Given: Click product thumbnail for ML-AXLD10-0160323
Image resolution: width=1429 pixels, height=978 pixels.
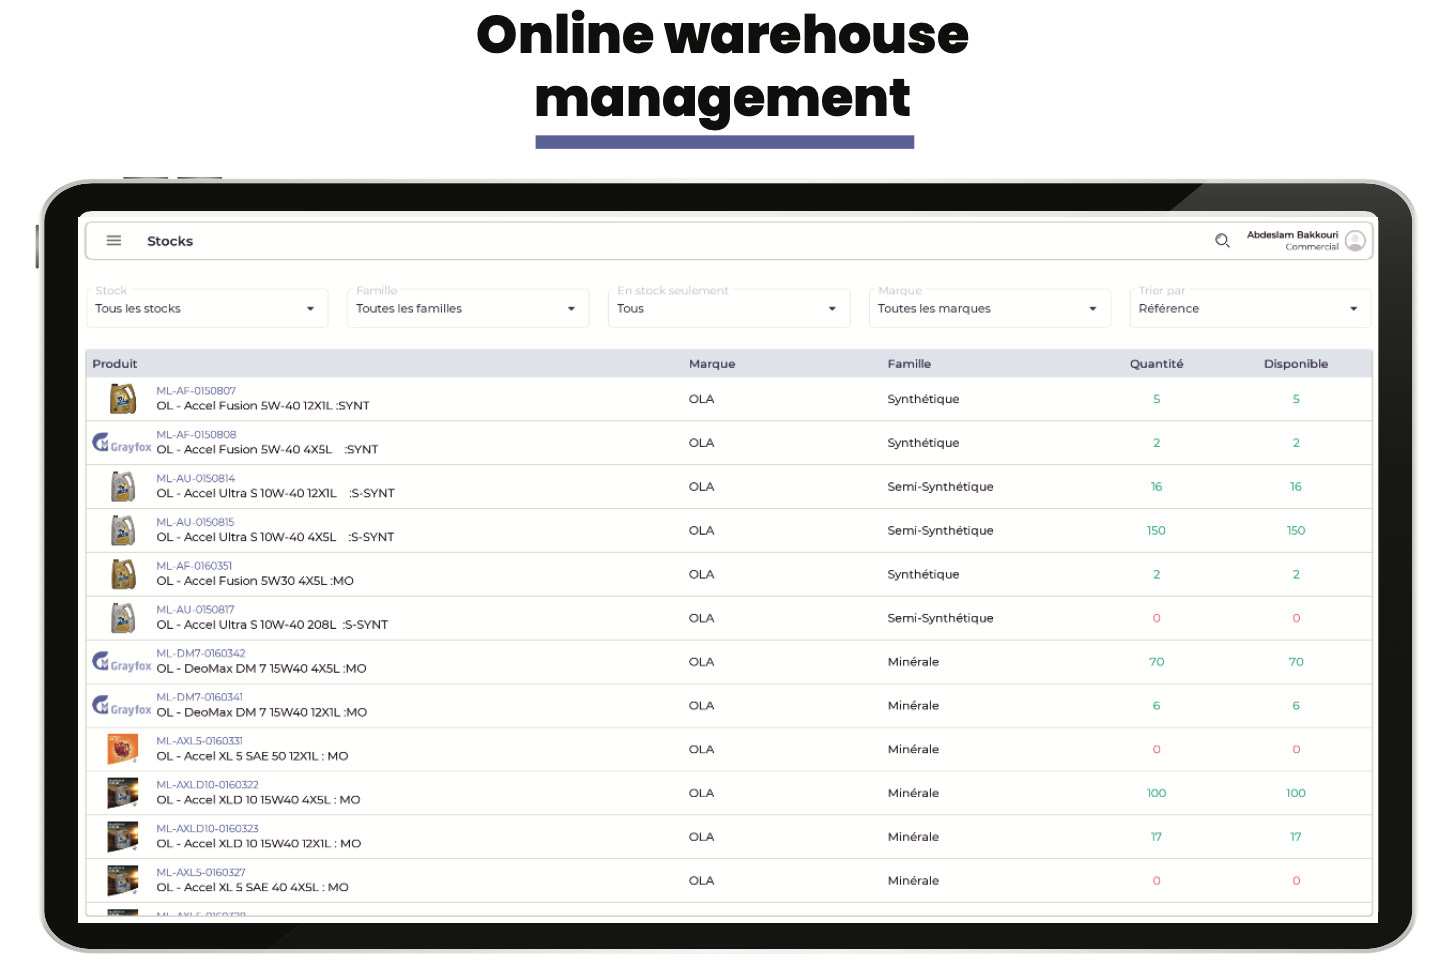Looking at the screenshot, I should pos(123,837).
